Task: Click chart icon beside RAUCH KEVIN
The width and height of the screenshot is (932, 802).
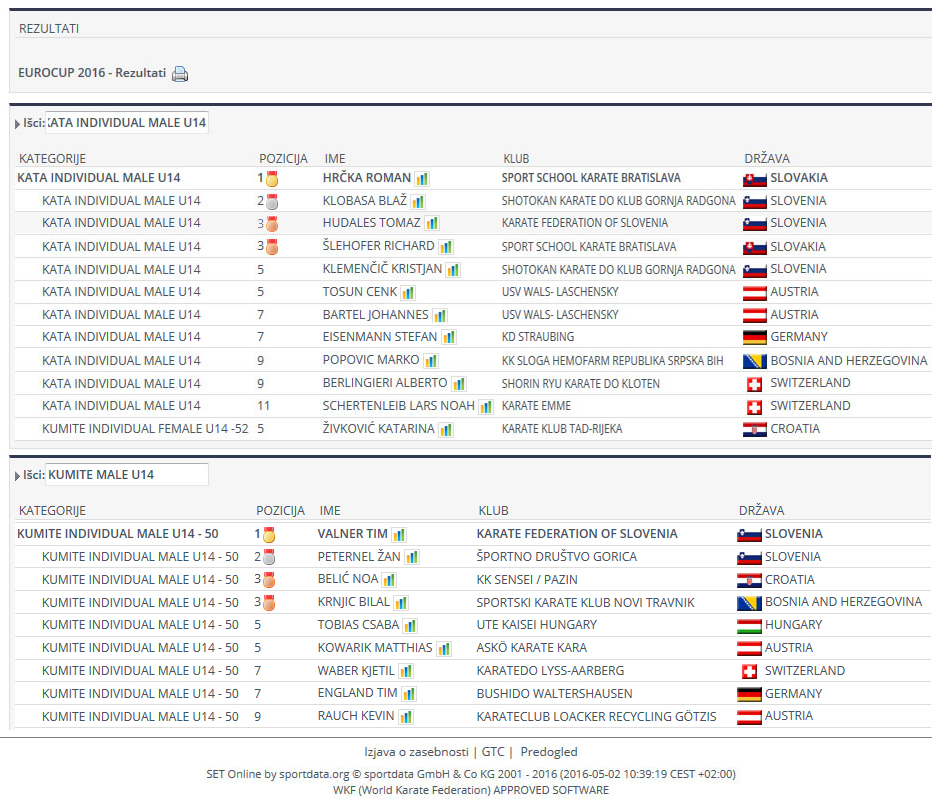Action: [405, 716]
